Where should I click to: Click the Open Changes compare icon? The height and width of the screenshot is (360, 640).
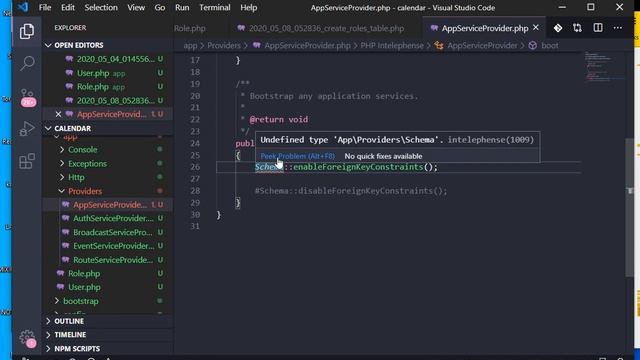point(577,28)
